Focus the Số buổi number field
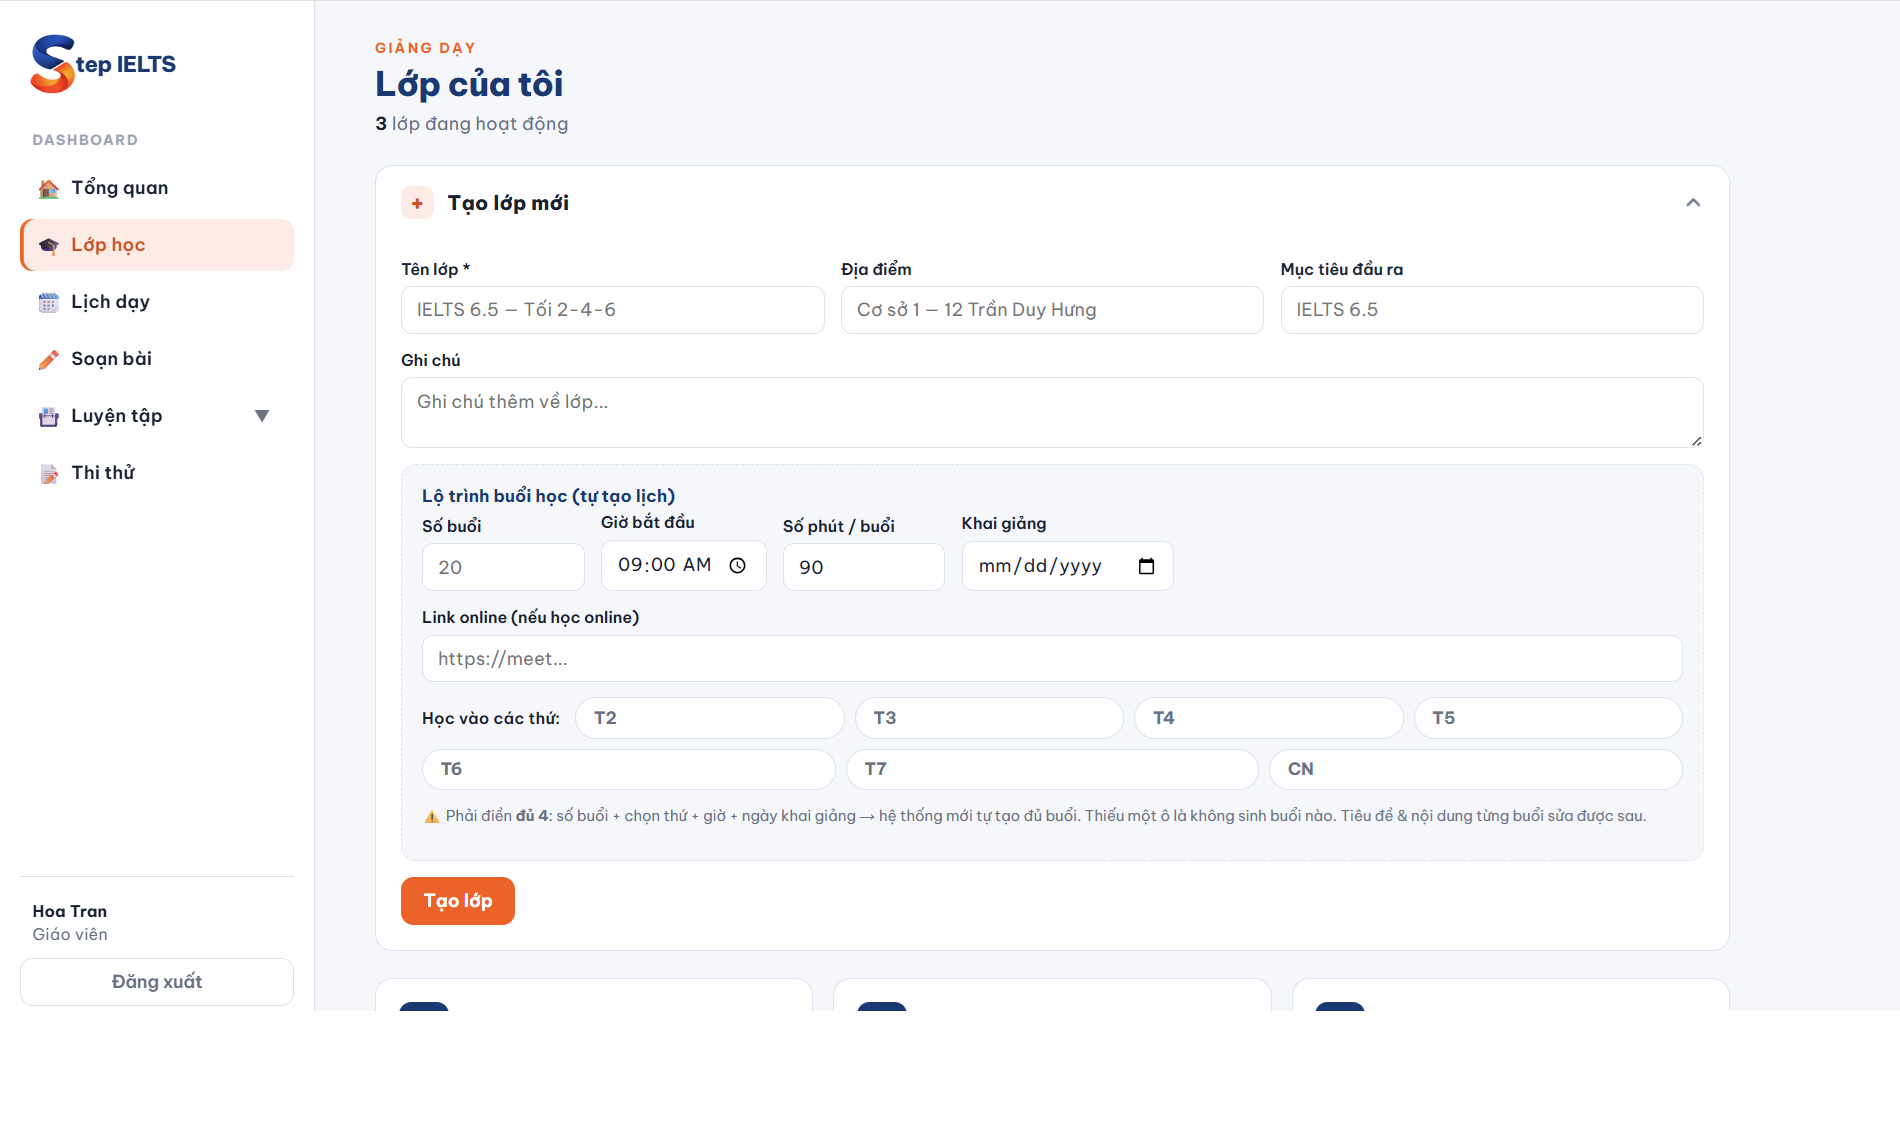The width and height of the screenshot is (1900, 1136). [x=503, y=567]
